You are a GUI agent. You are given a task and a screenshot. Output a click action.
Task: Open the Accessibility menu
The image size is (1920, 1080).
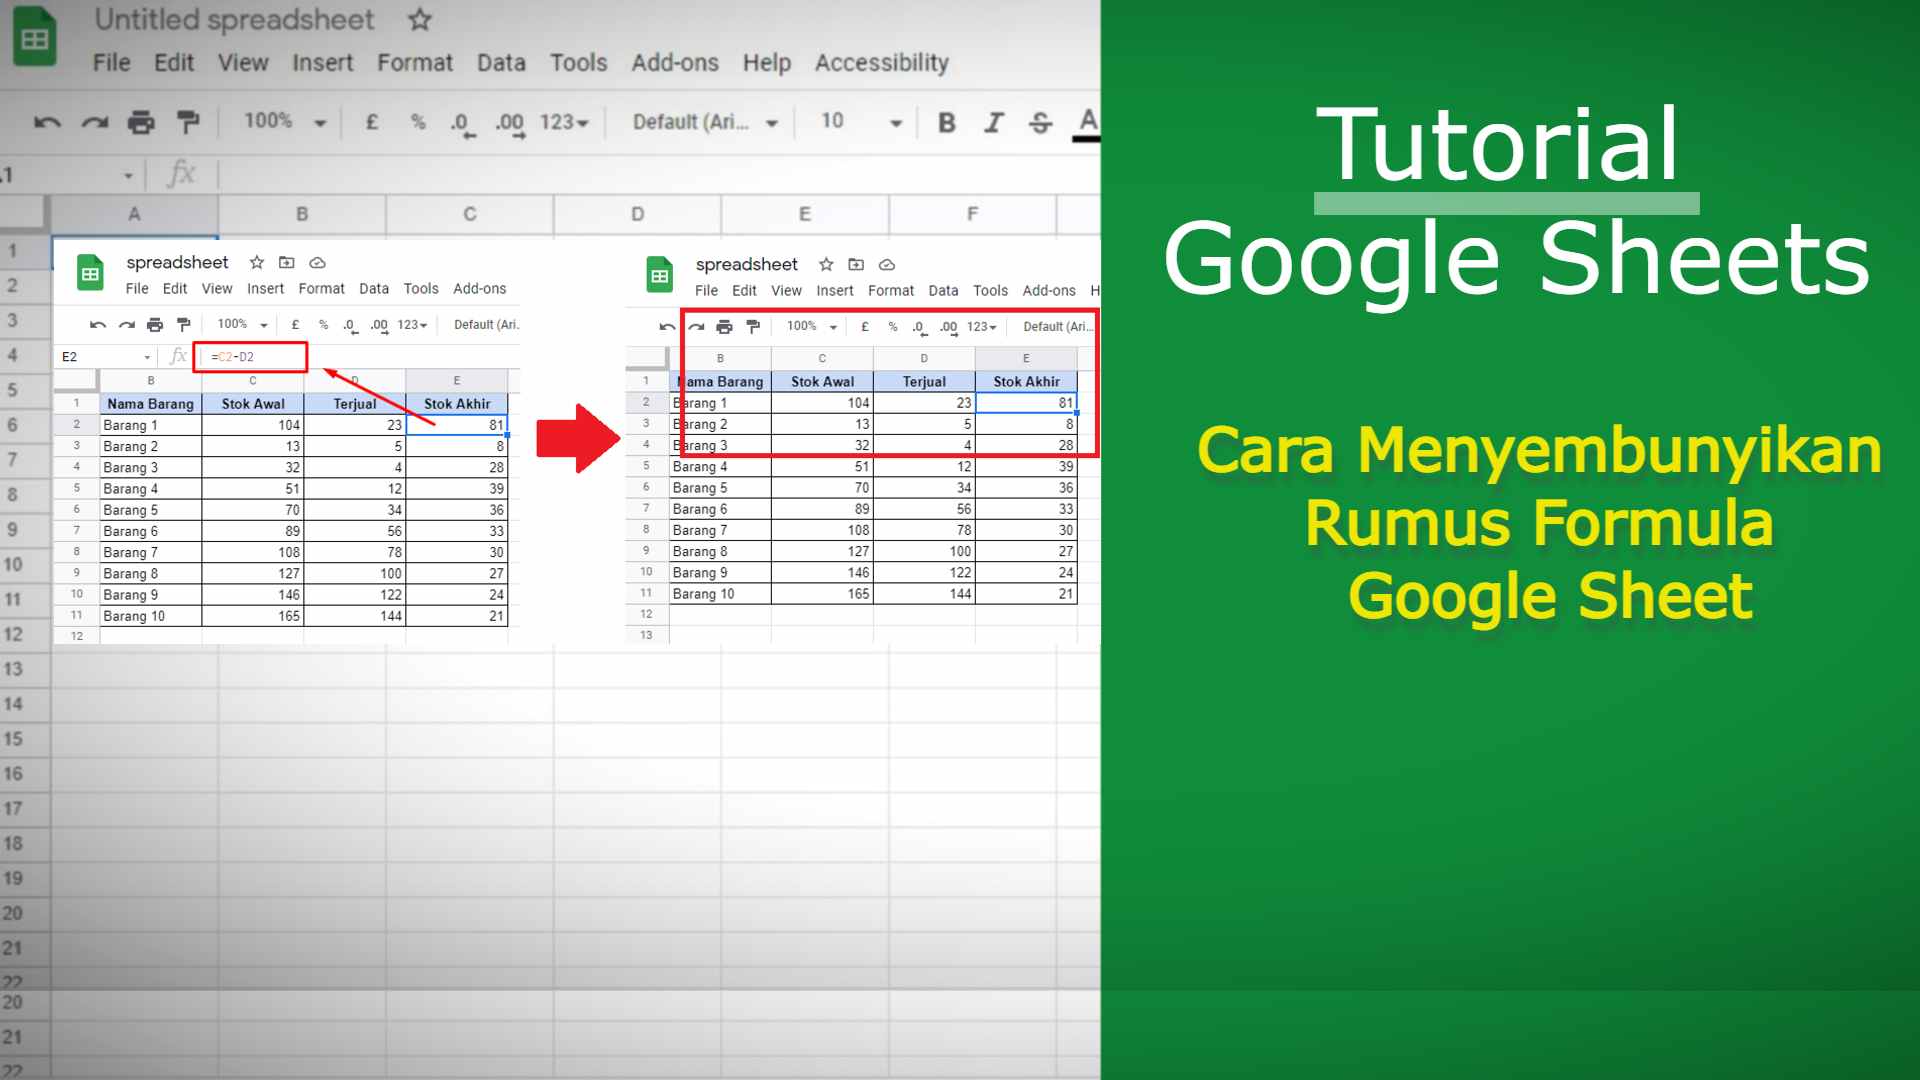881,62
